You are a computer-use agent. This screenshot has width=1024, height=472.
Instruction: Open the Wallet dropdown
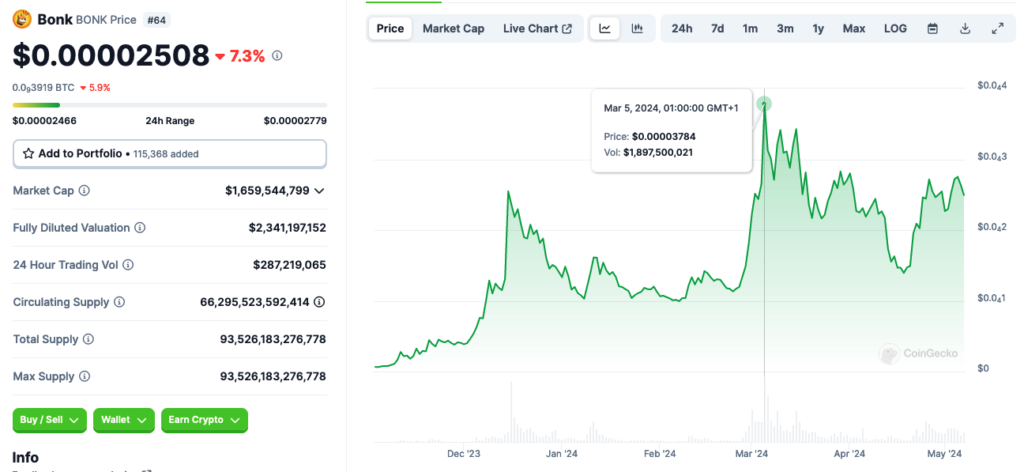point(124,421)
